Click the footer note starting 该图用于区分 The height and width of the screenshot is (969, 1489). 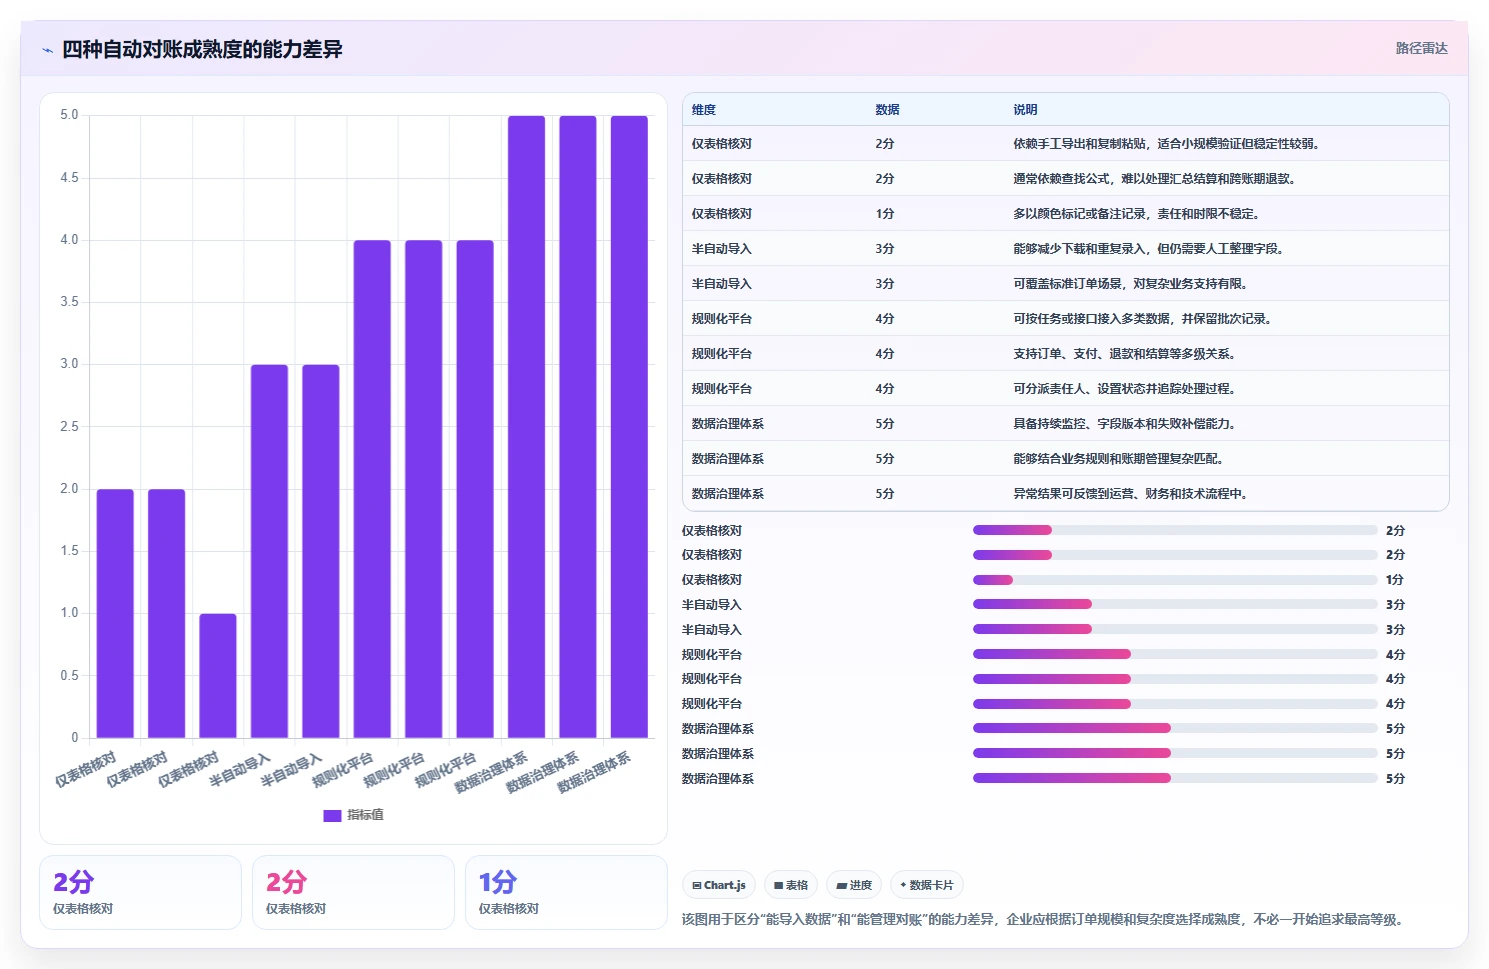pos(1045,920)
